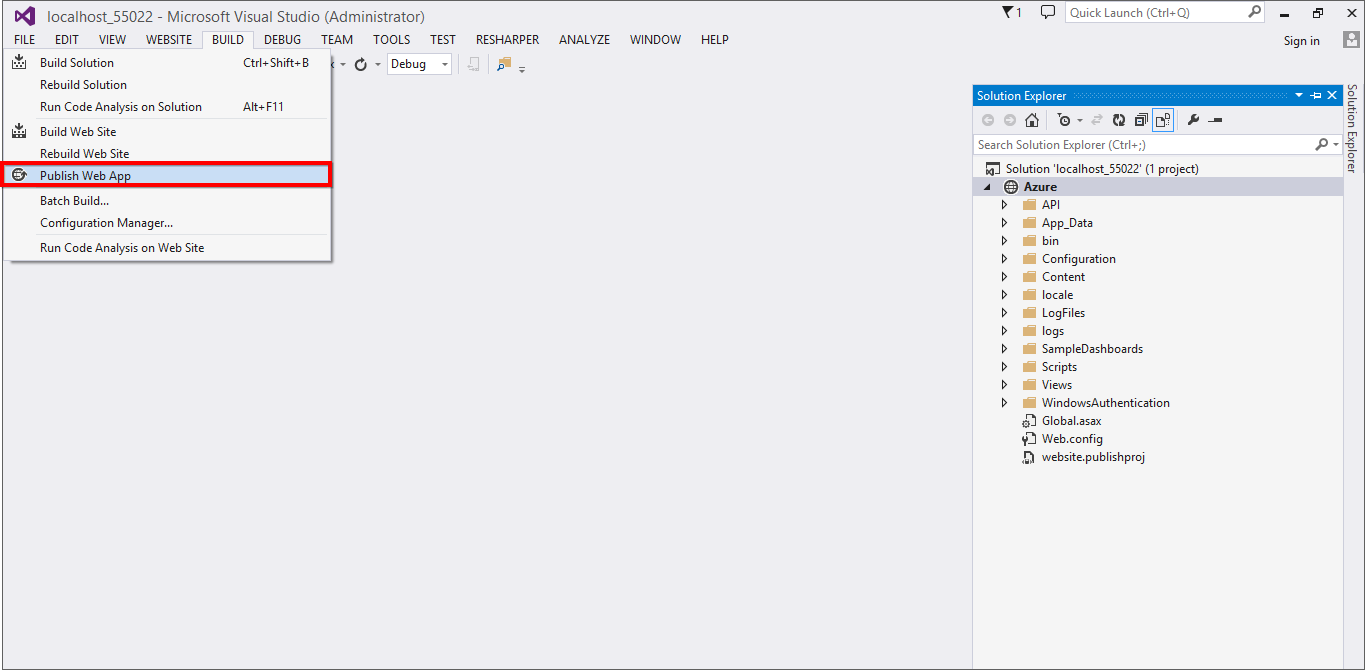Click the refresh icon on the main toolbar

tap(361, 64)
